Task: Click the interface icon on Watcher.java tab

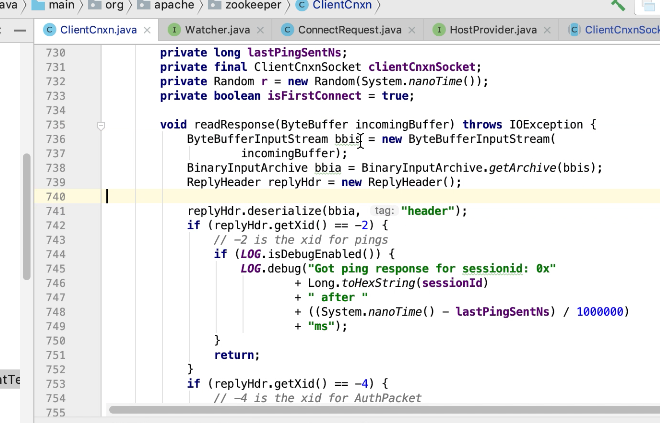Action: tap(174, 30)
